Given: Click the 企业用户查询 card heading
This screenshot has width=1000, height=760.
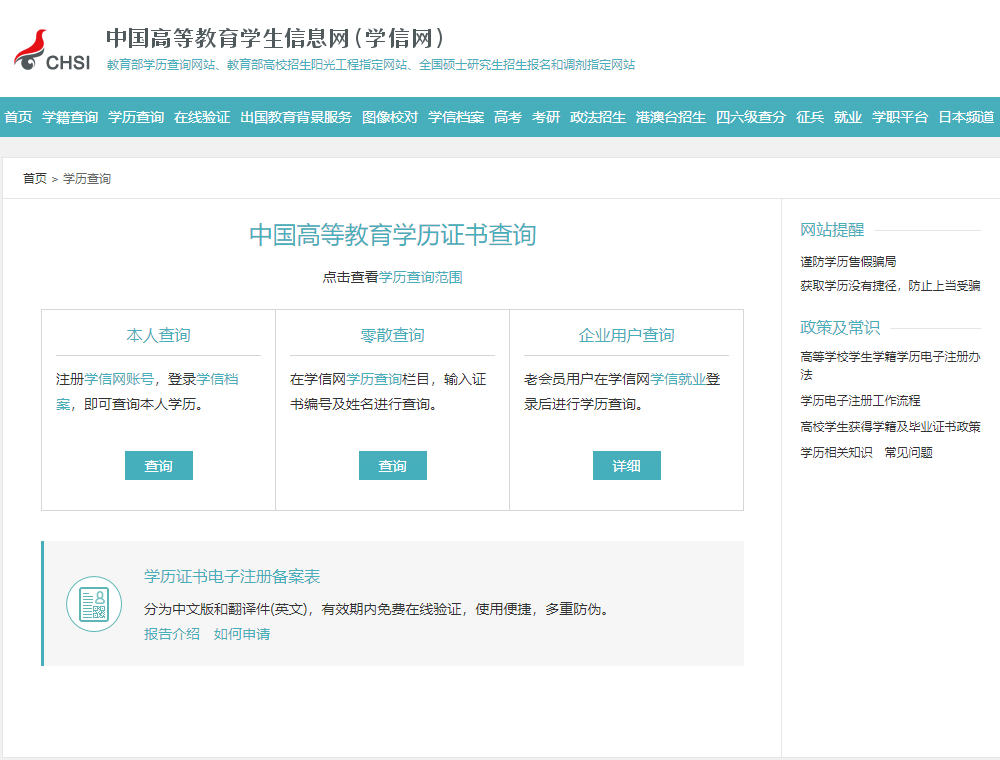Looking at the screenshot, I should [x=627, y=335].
